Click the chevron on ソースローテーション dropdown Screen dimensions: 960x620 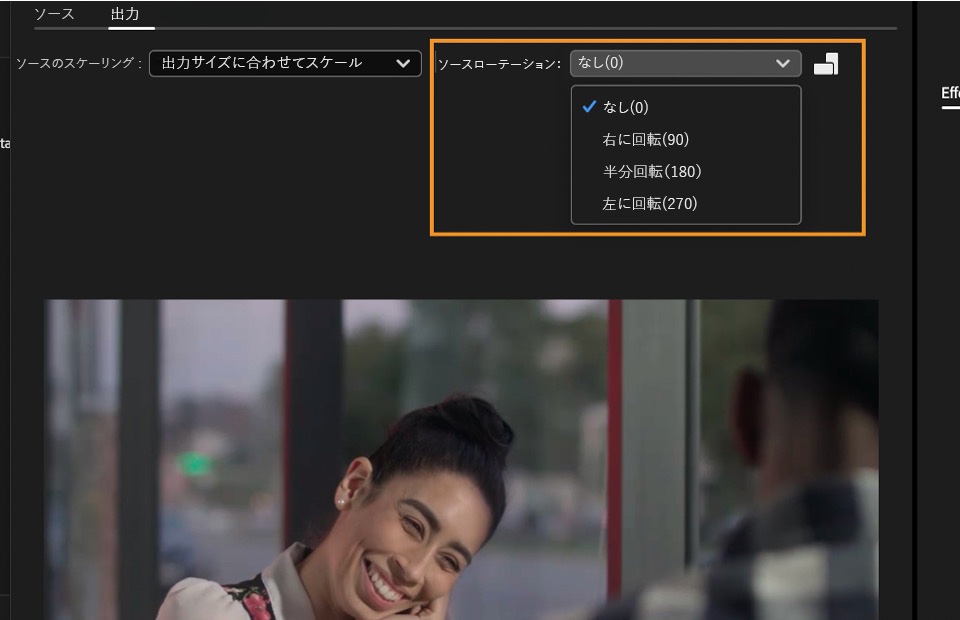click(x=784, y=63)
